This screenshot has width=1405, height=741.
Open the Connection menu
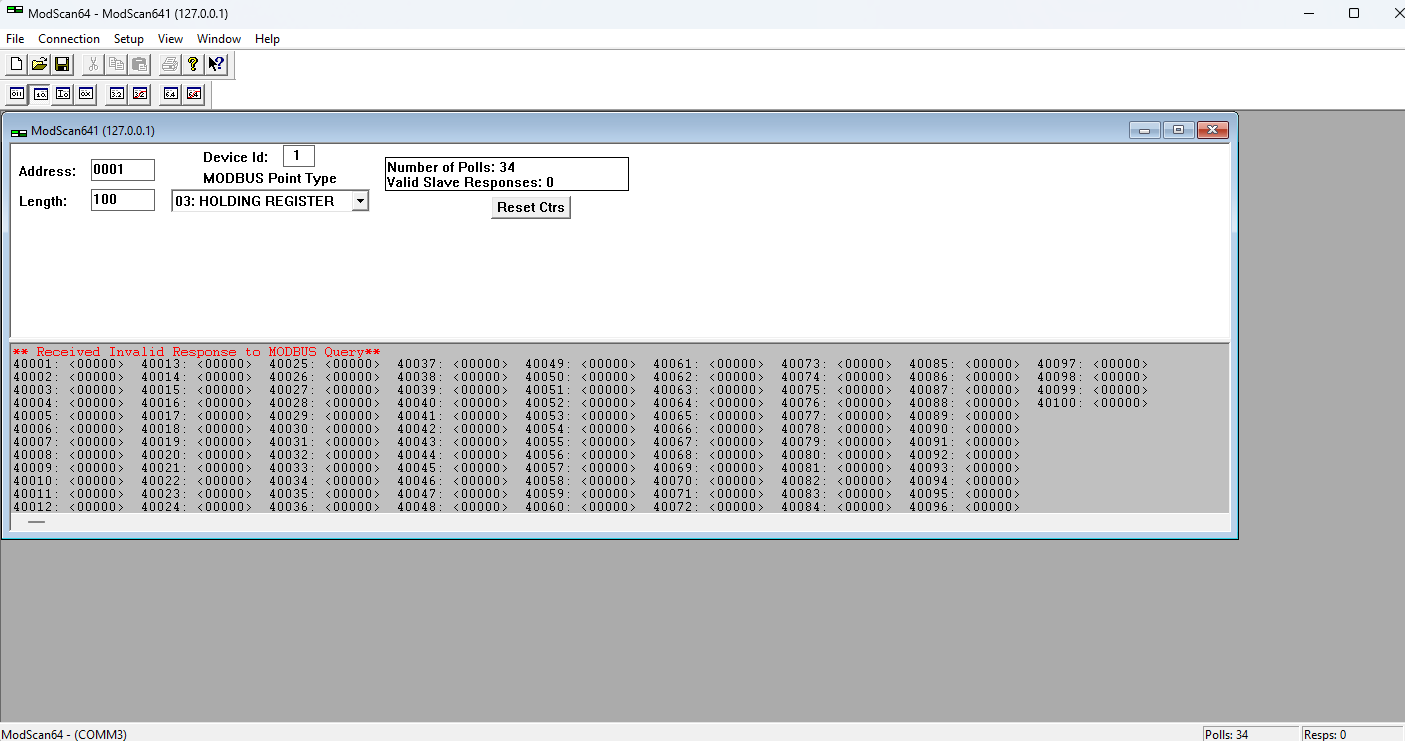(69, 39)
